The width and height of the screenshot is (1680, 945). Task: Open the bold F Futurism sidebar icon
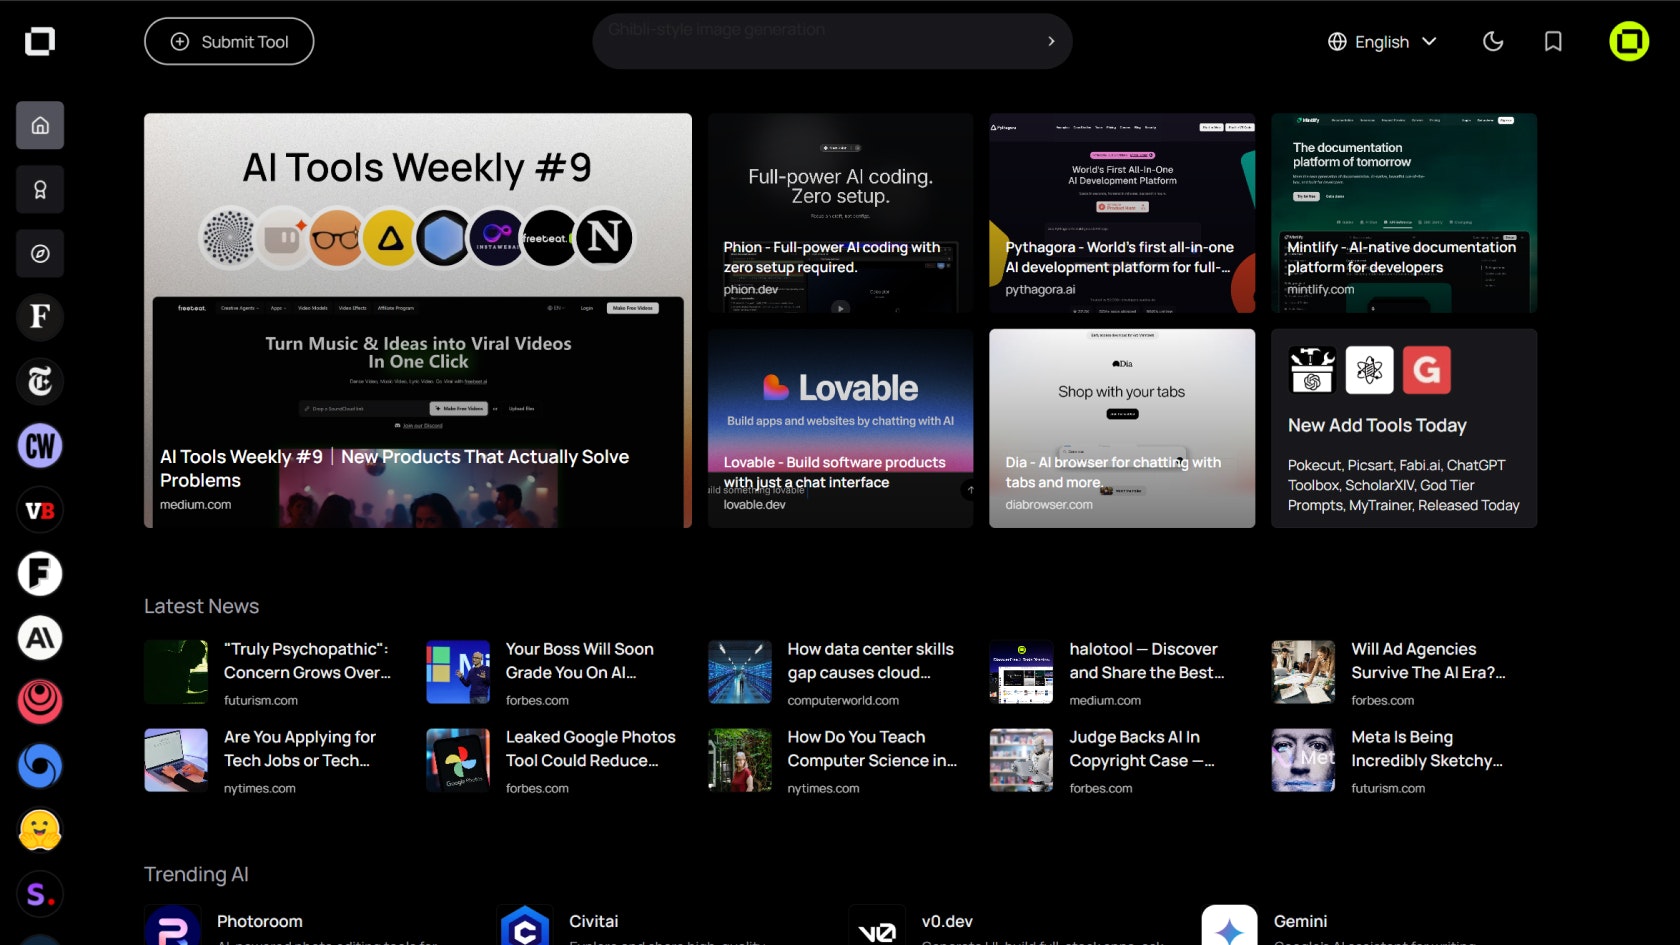tap(40, 574)
